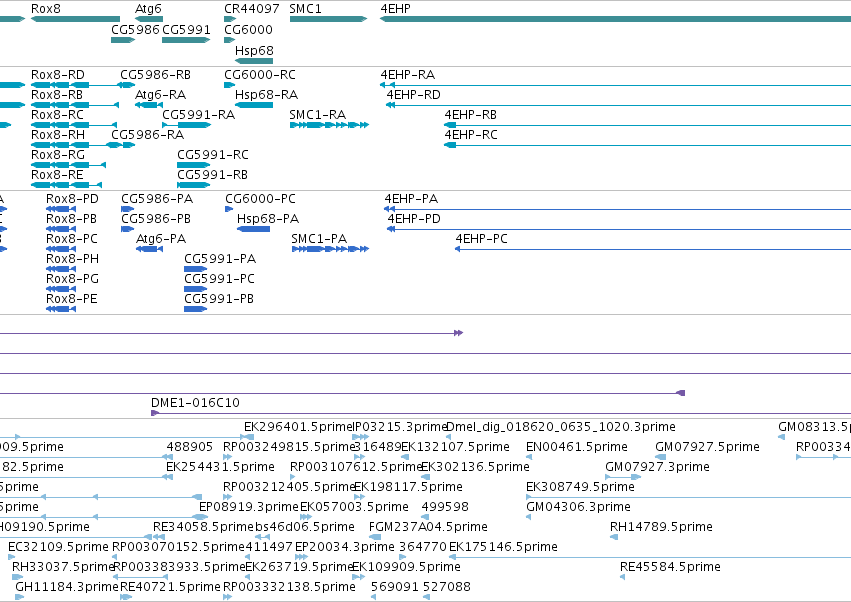
Task: Select the CG5986 gene label
Action: point(135,29)
